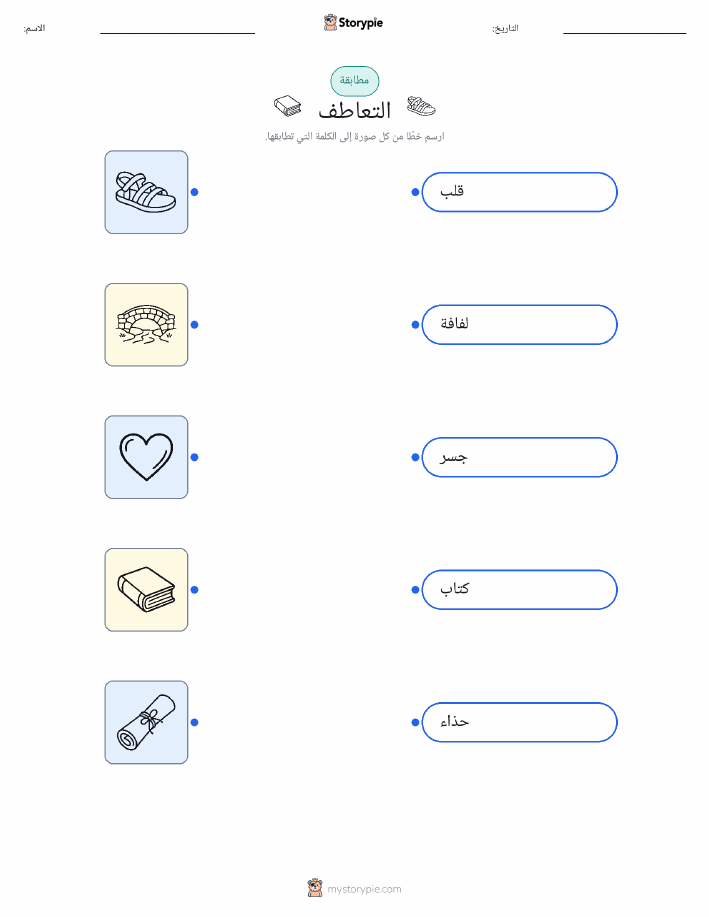
Task: Select the closed book picture card
Action: 146,590
